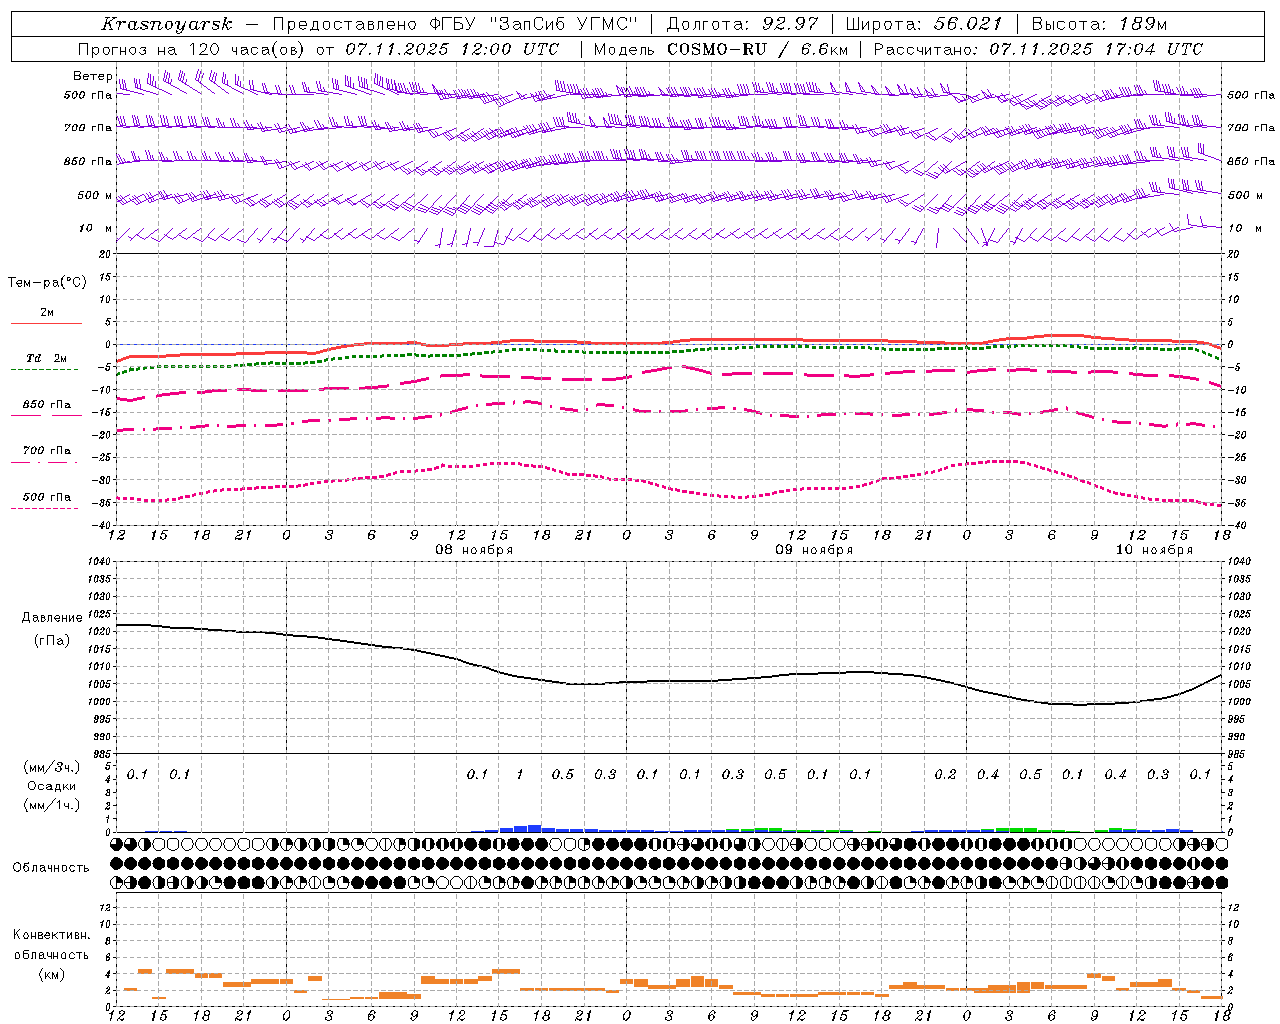Click the '(км)' unit under convective cloud label
Viewport: 1280px width, 1024px height.
click(x=52, y=973)
